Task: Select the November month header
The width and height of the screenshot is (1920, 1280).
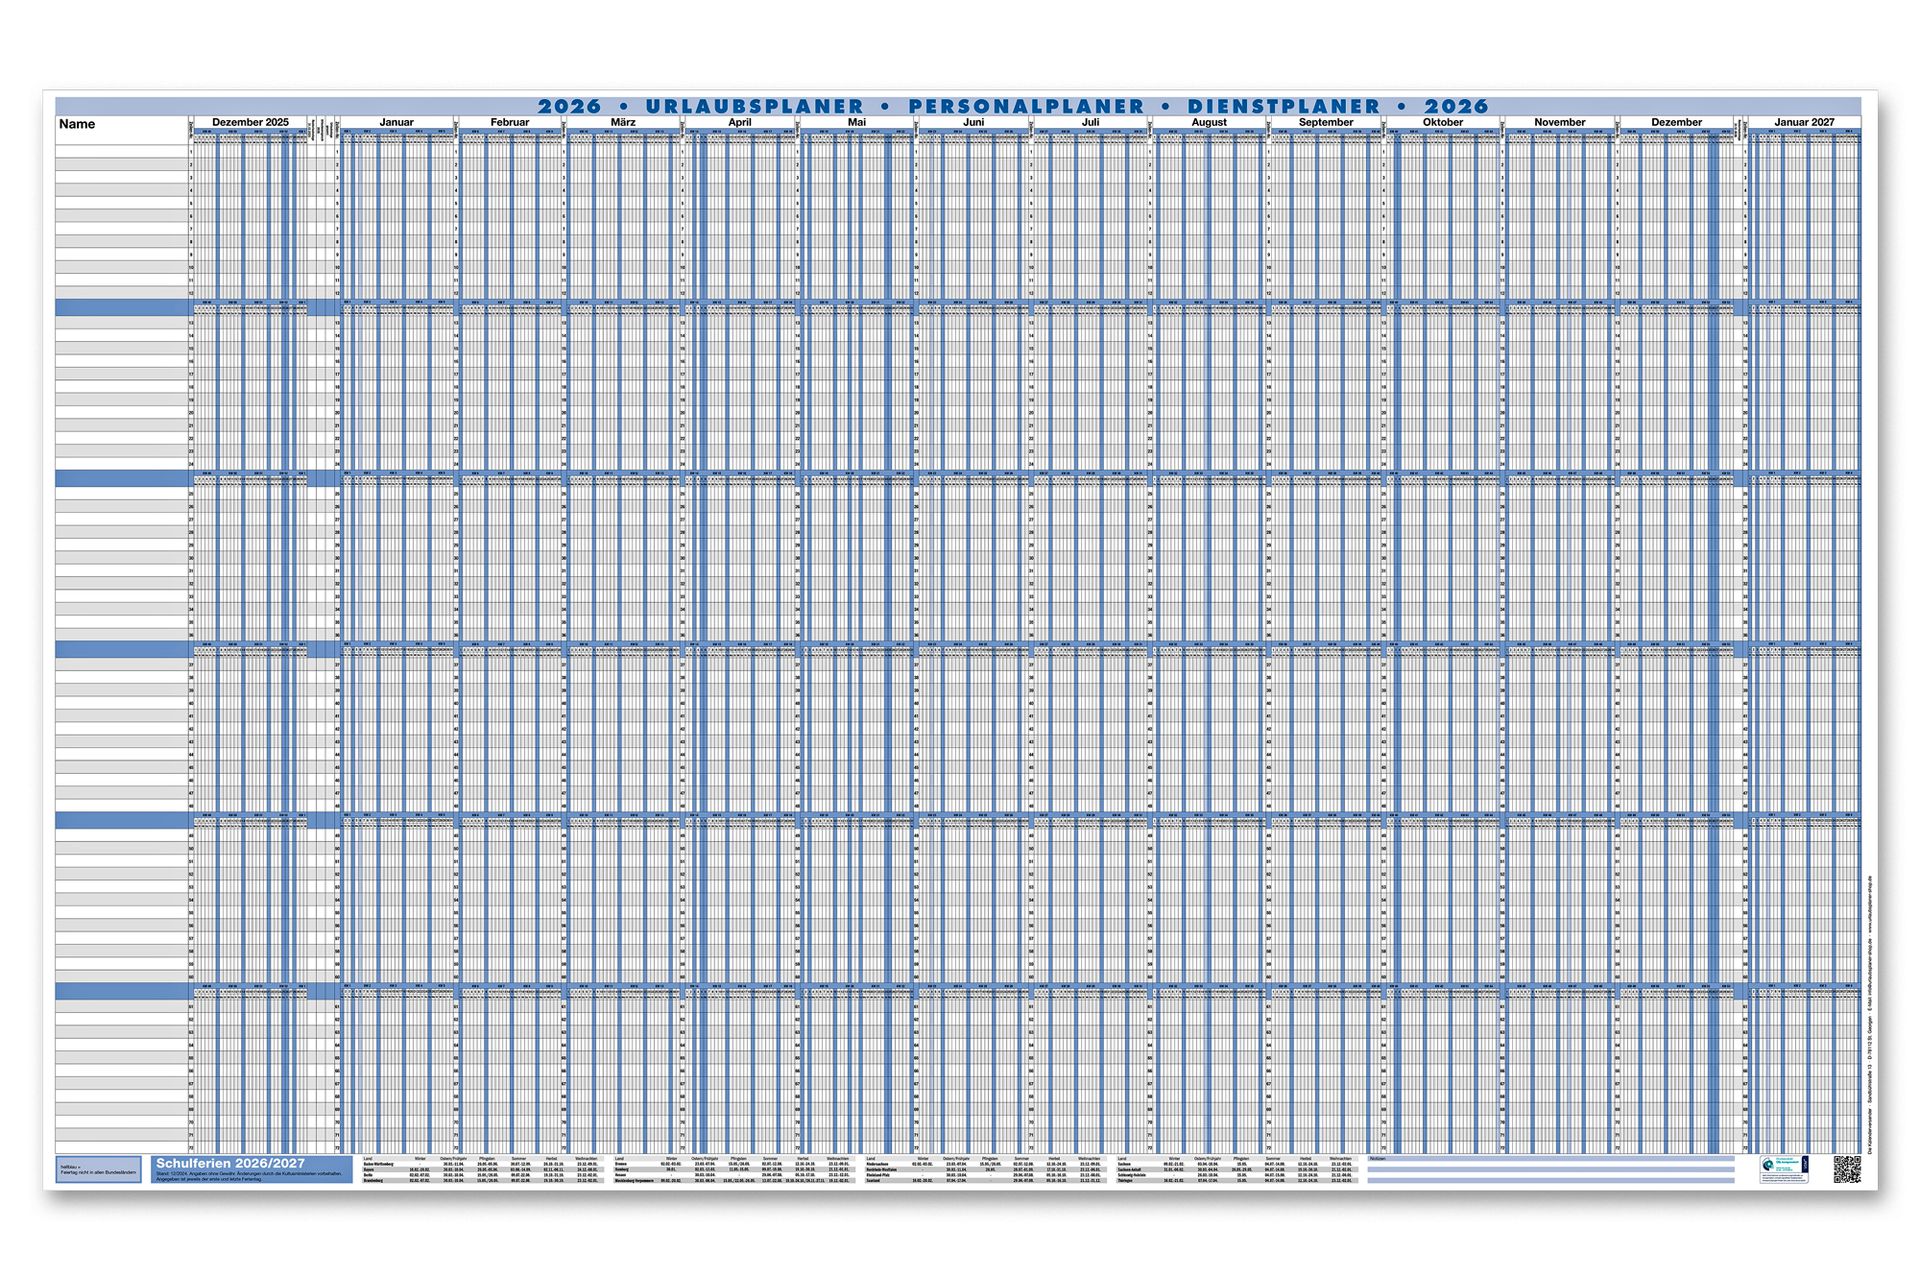Action: click(x=1559, y=122)
